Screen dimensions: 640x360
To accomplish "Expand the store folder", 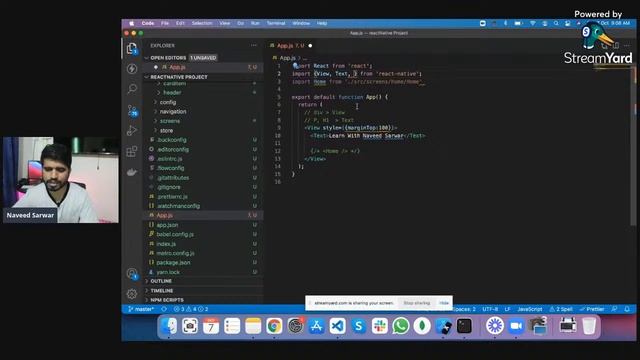I will click(166, 131).
